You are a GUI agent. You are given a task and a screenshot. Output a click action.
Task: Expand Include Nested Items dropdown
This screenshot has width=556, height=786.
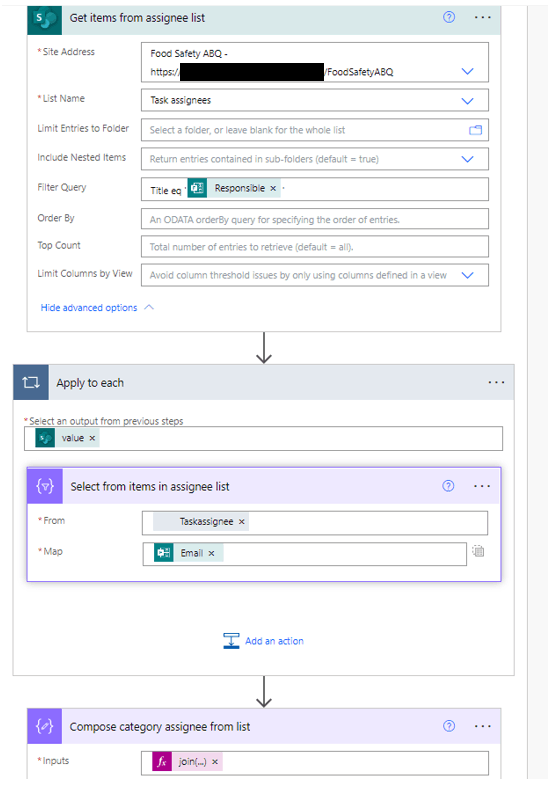(467, 159)
